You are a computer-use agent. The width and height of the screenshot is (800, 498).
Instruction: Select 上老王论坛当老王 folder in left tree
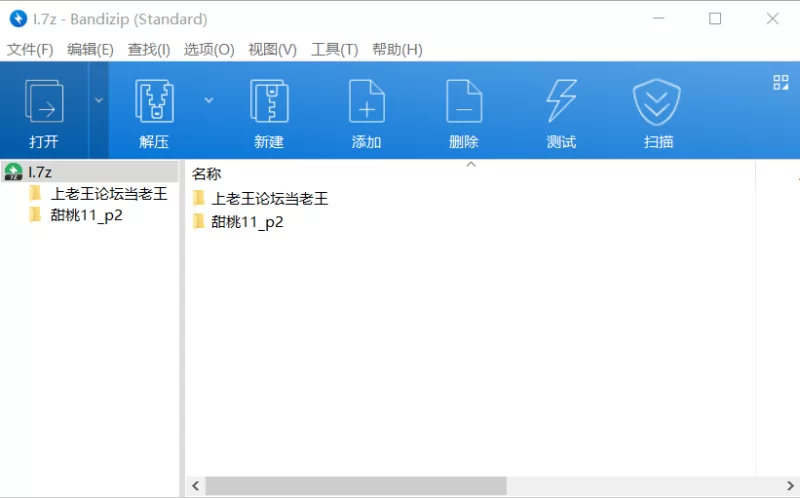(109, 193)
